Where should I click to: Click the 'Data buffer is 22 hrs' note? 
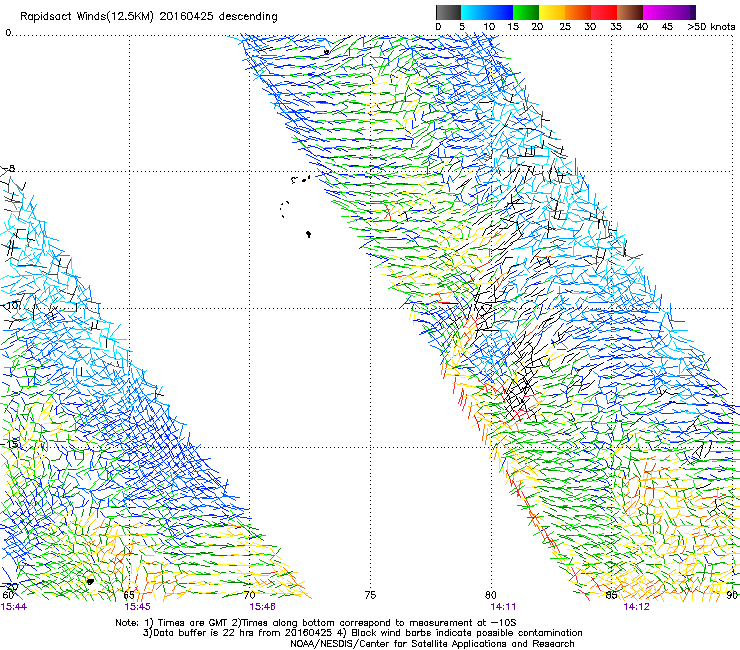(362, 633)
